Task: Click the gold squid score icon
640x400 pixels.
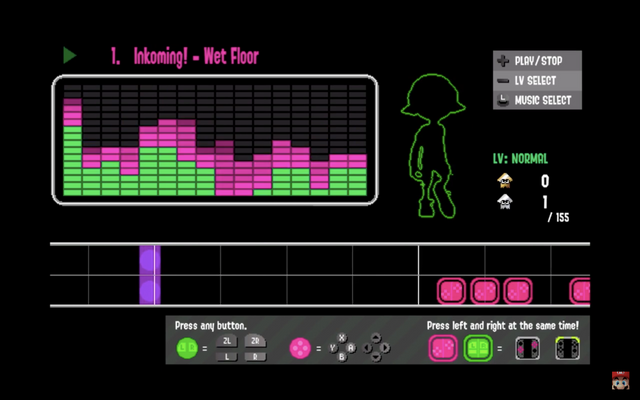Action: tap(505, 180)
